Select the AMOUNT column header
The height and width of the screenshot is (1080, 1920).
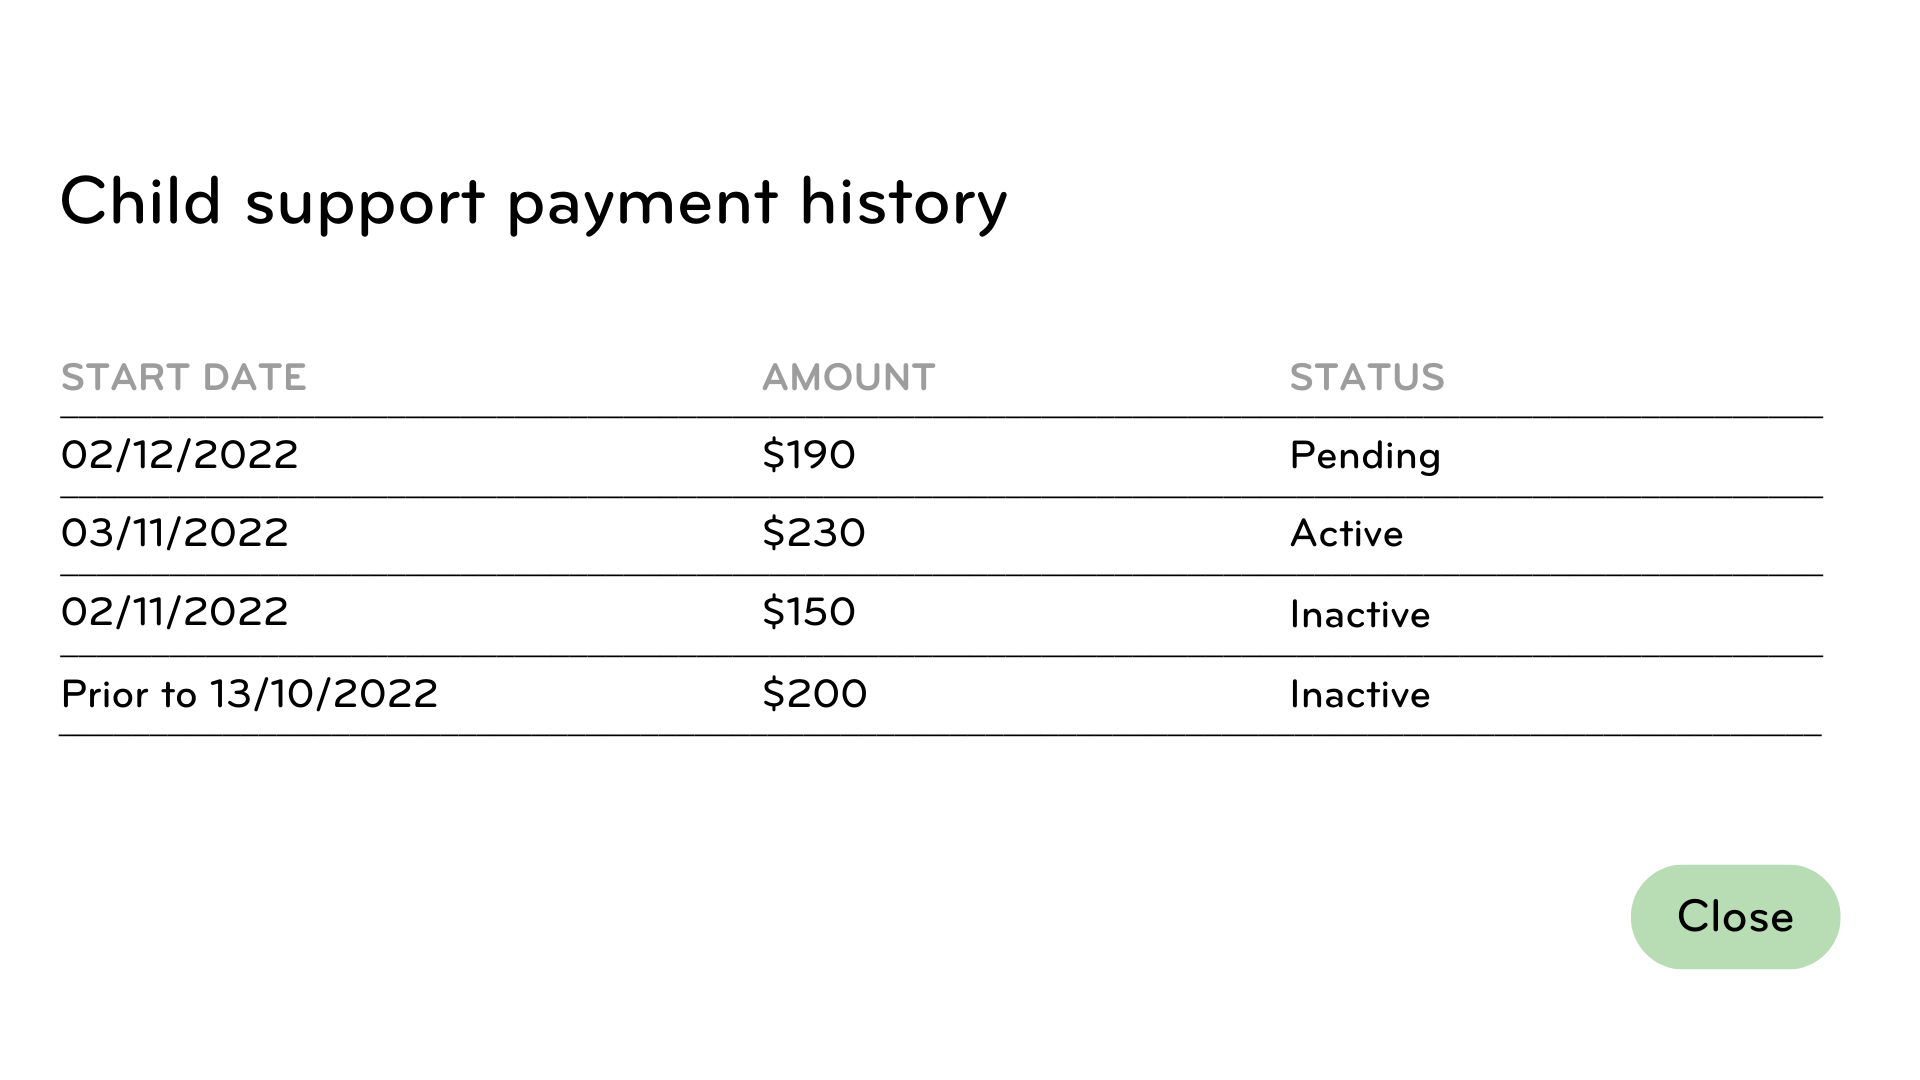pos(848,377)
